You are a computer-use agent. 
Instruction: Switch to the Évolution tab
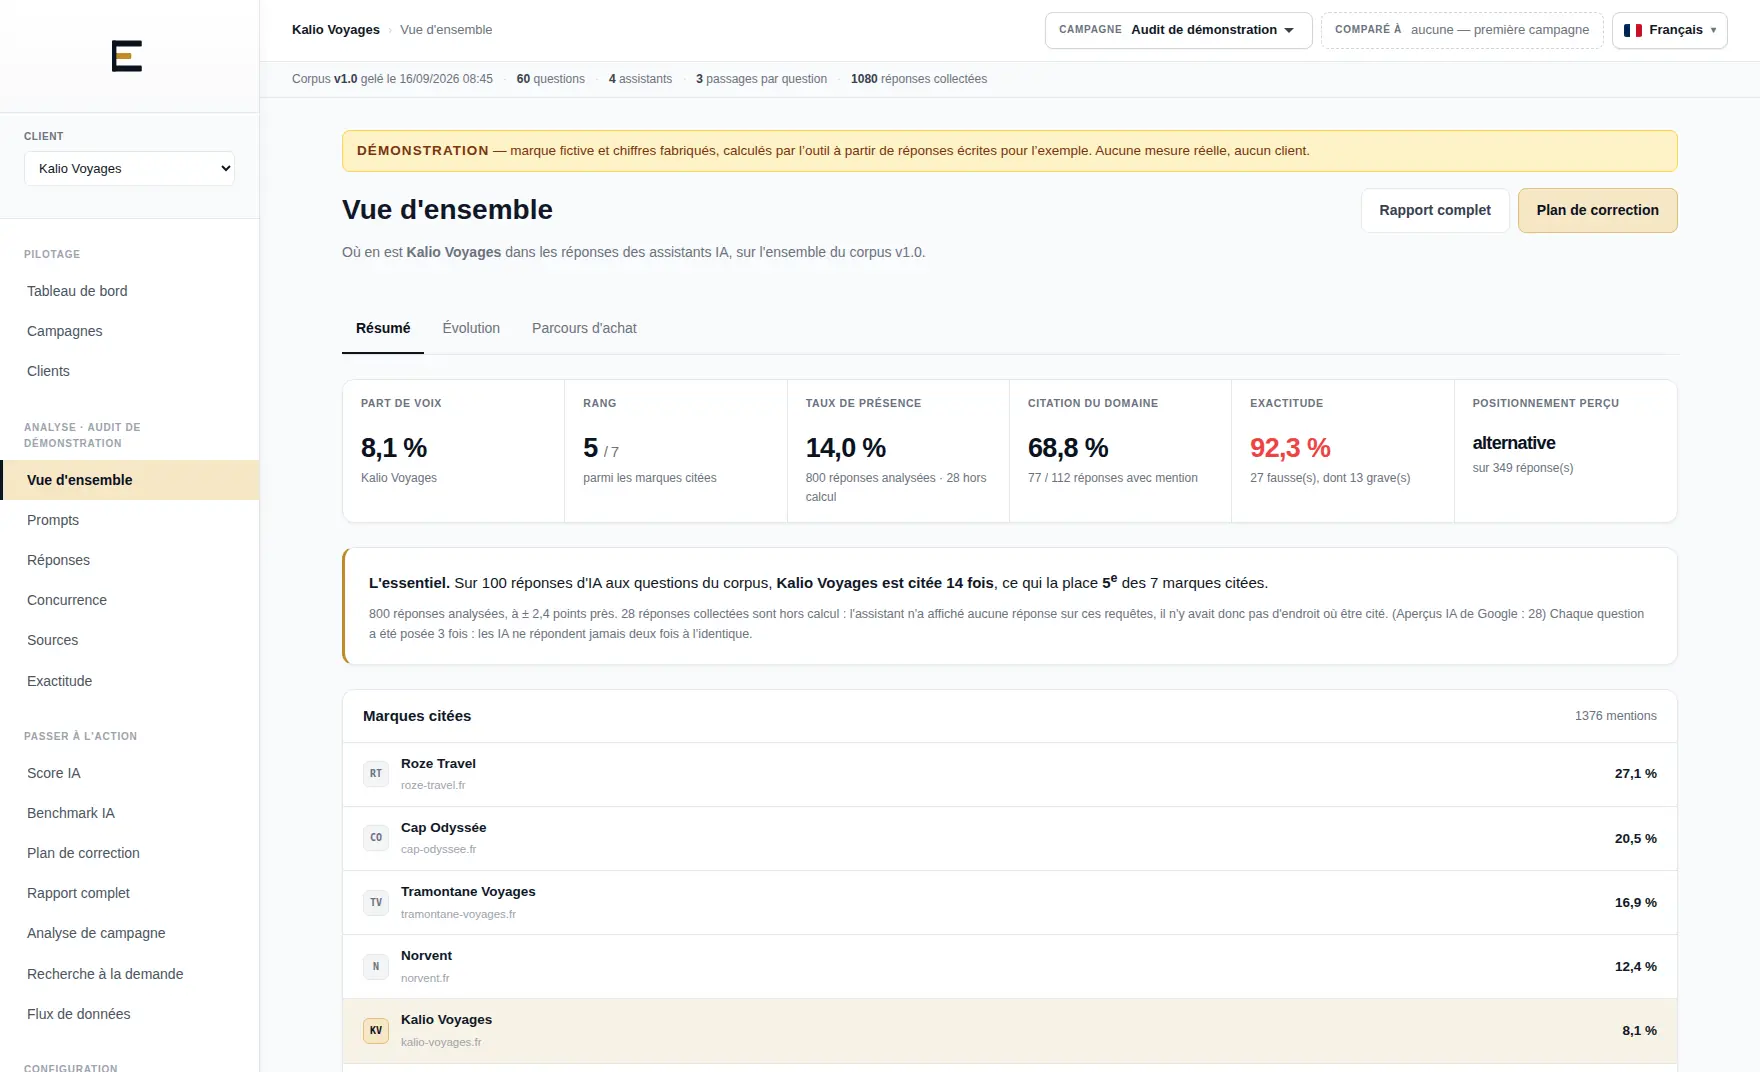pyautogui.click(x=471, y=328)
